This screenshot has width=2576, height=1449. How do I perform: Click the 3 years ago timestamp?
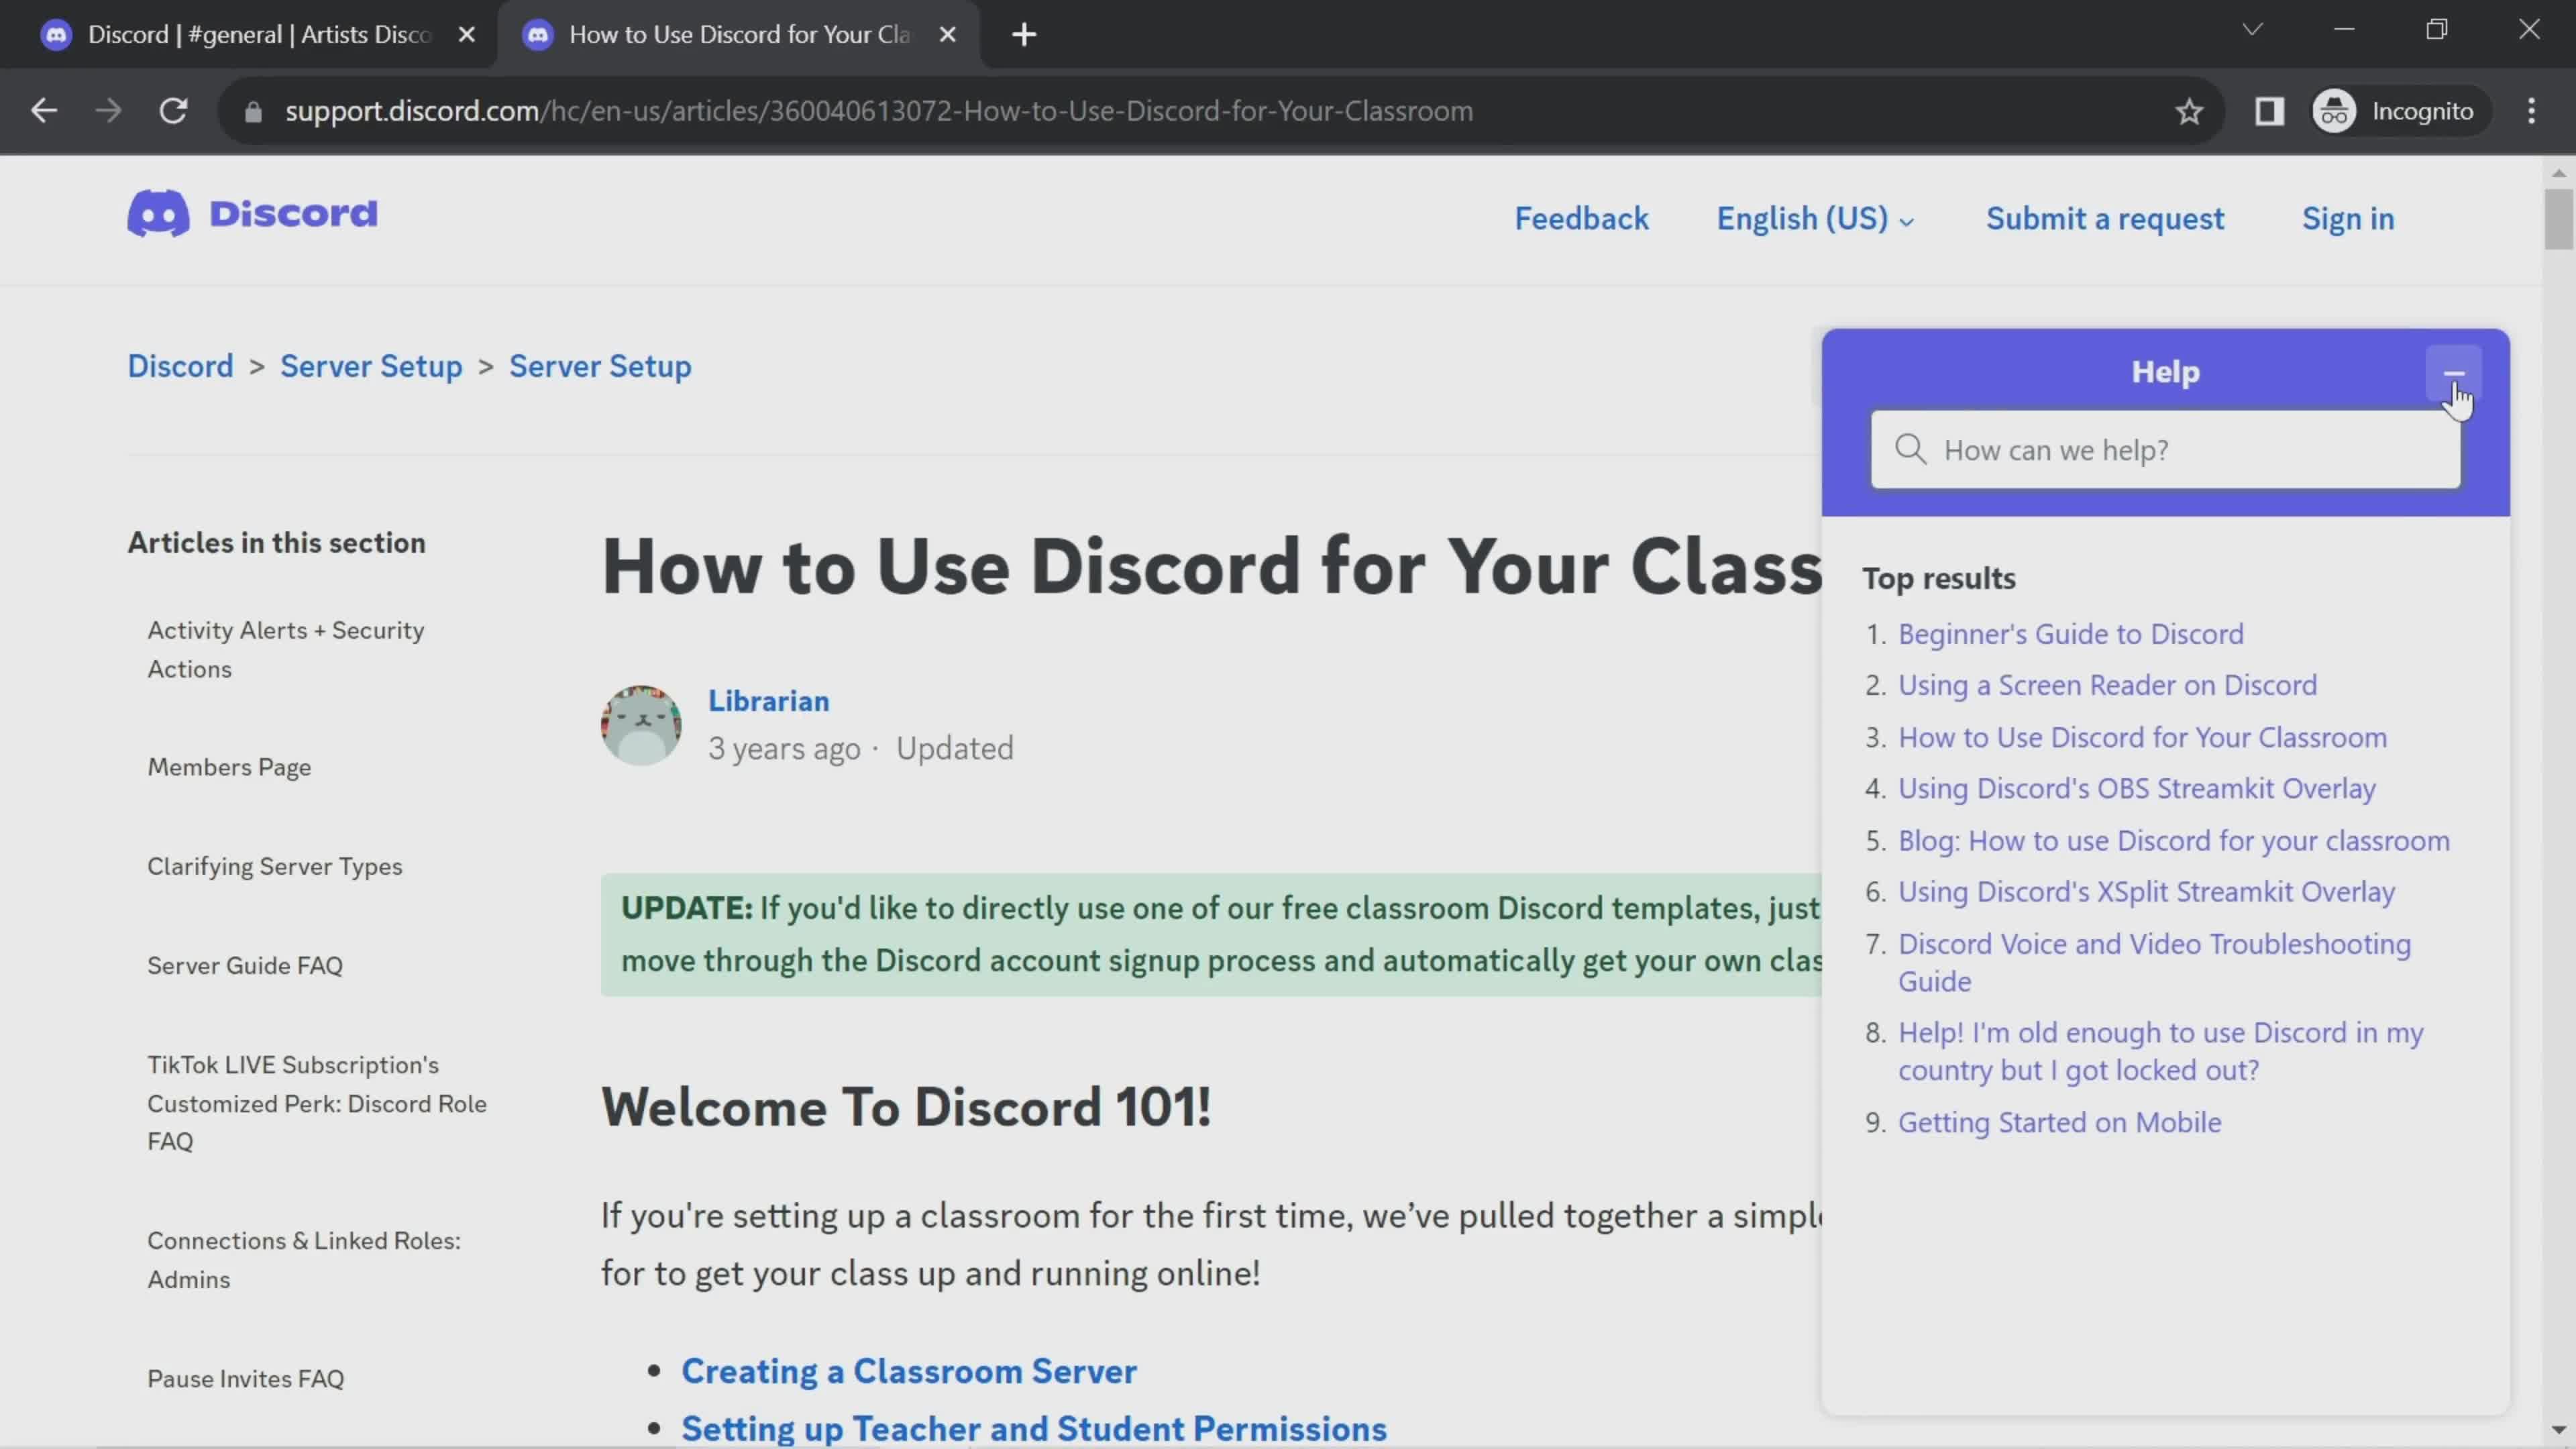[784, 748]
